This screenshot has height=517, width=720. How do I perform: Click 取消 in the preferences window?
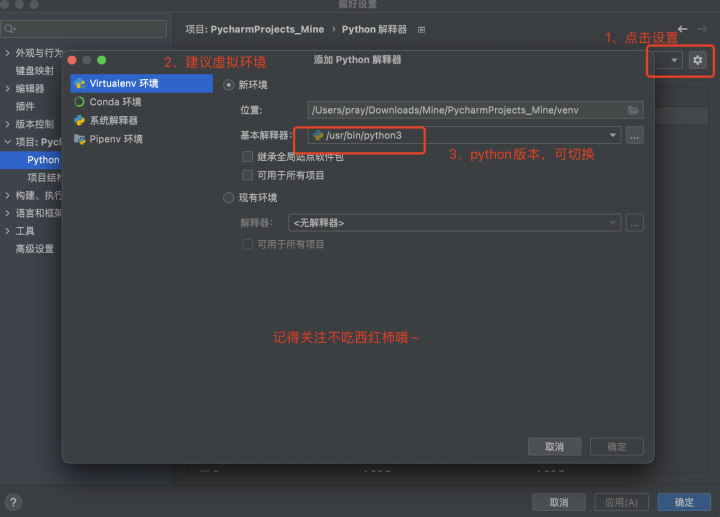click(559, 502)
